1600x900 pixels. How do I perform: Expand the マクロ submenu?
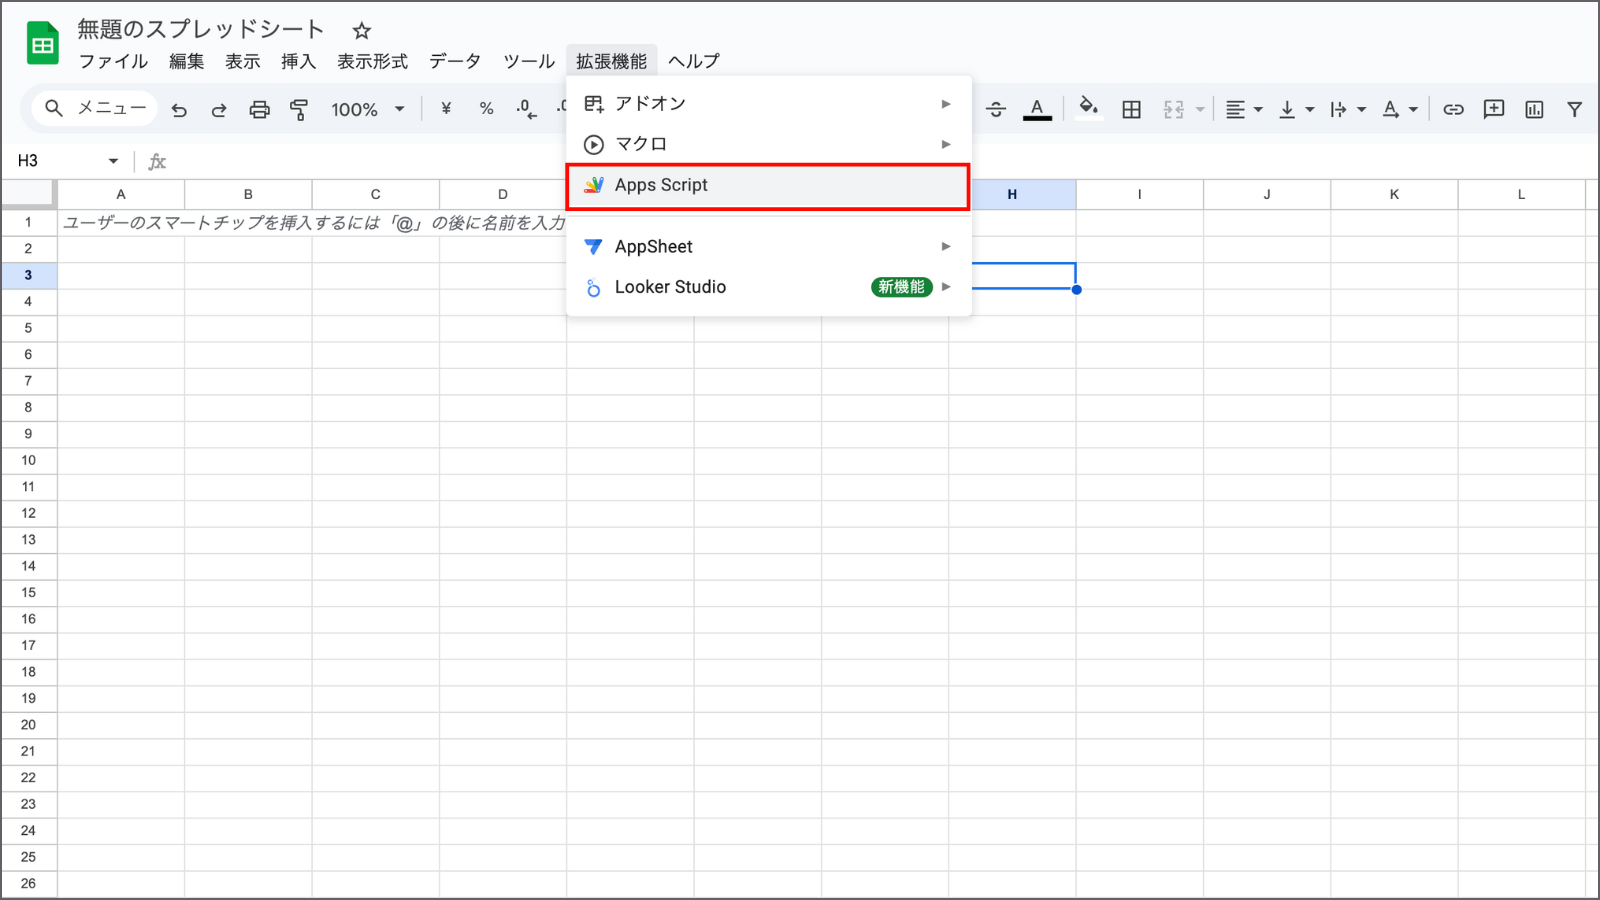pos(768,144)
